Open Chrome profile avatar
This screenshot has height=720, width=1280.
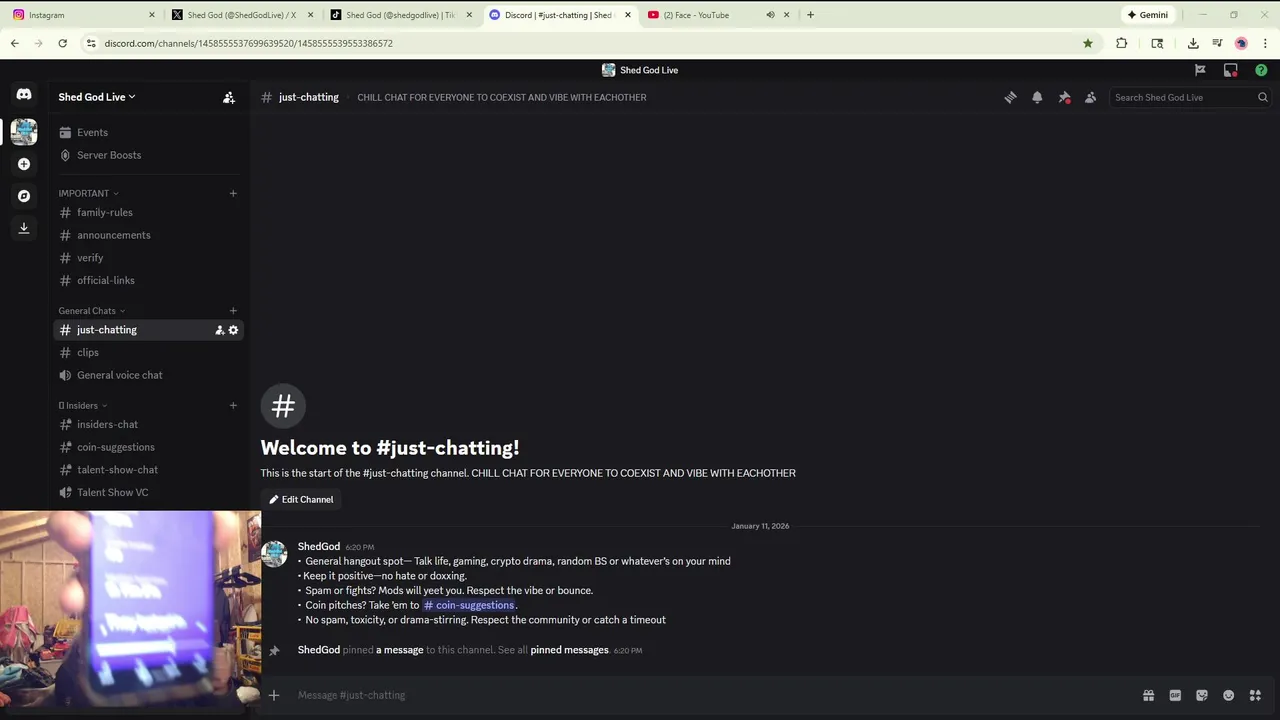(x=1241, y=43)
